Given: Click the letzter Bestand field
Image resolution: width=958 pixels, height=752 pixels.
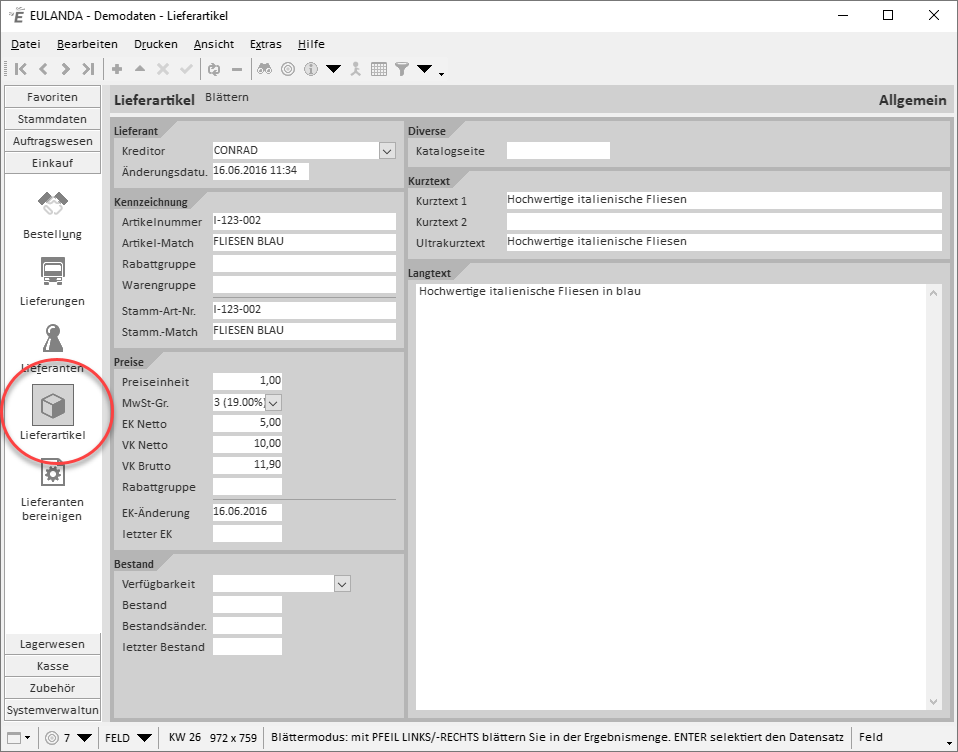Looking at the screenshot, I should pyautogui.click(x=247, y=646).
